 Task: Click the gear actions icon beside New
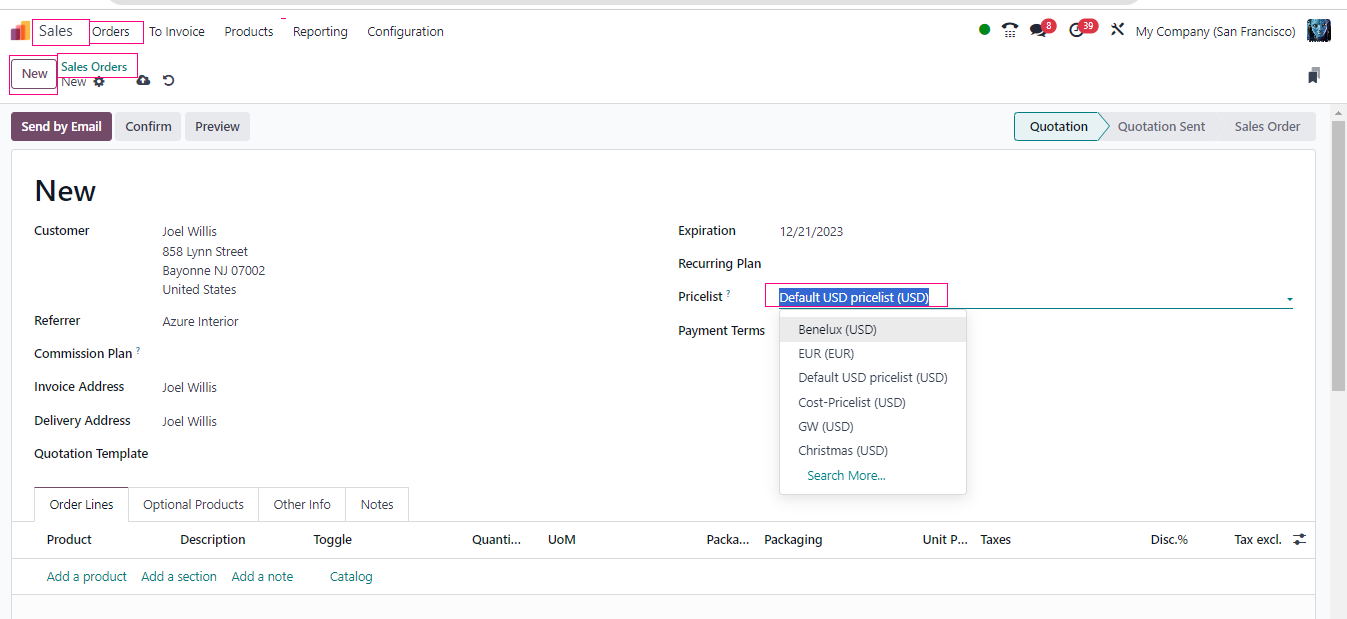tap(99, 82)
